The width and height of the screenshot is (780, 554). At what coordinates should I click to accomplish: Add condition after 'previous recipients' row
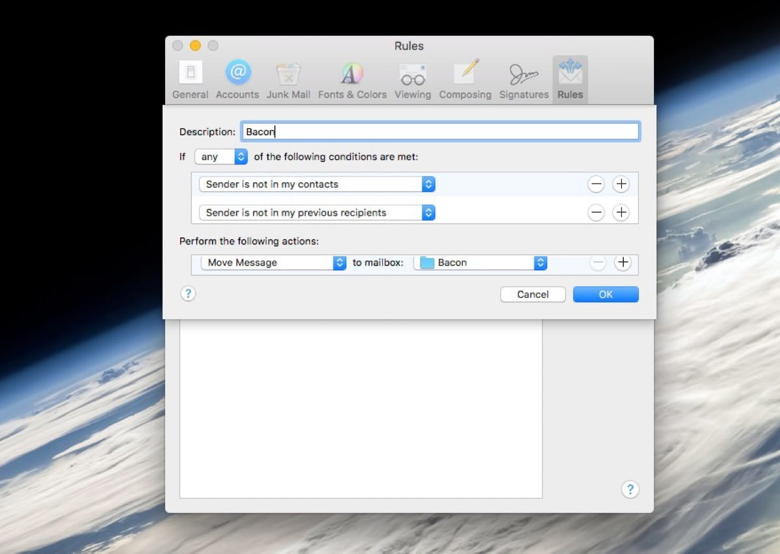(621, 212)
